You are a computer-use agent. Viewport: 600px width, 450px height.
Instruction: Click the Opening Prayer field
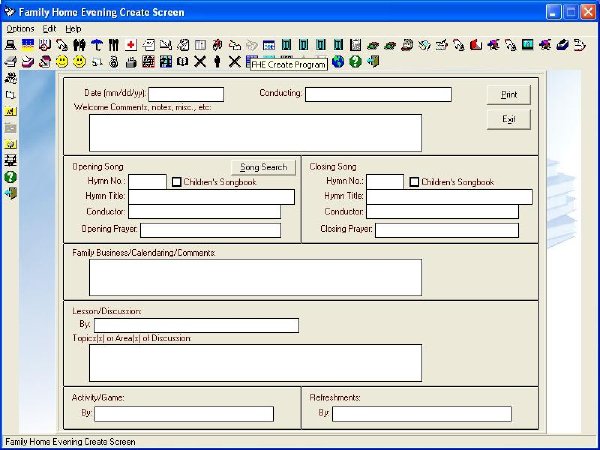pos(210,230)
